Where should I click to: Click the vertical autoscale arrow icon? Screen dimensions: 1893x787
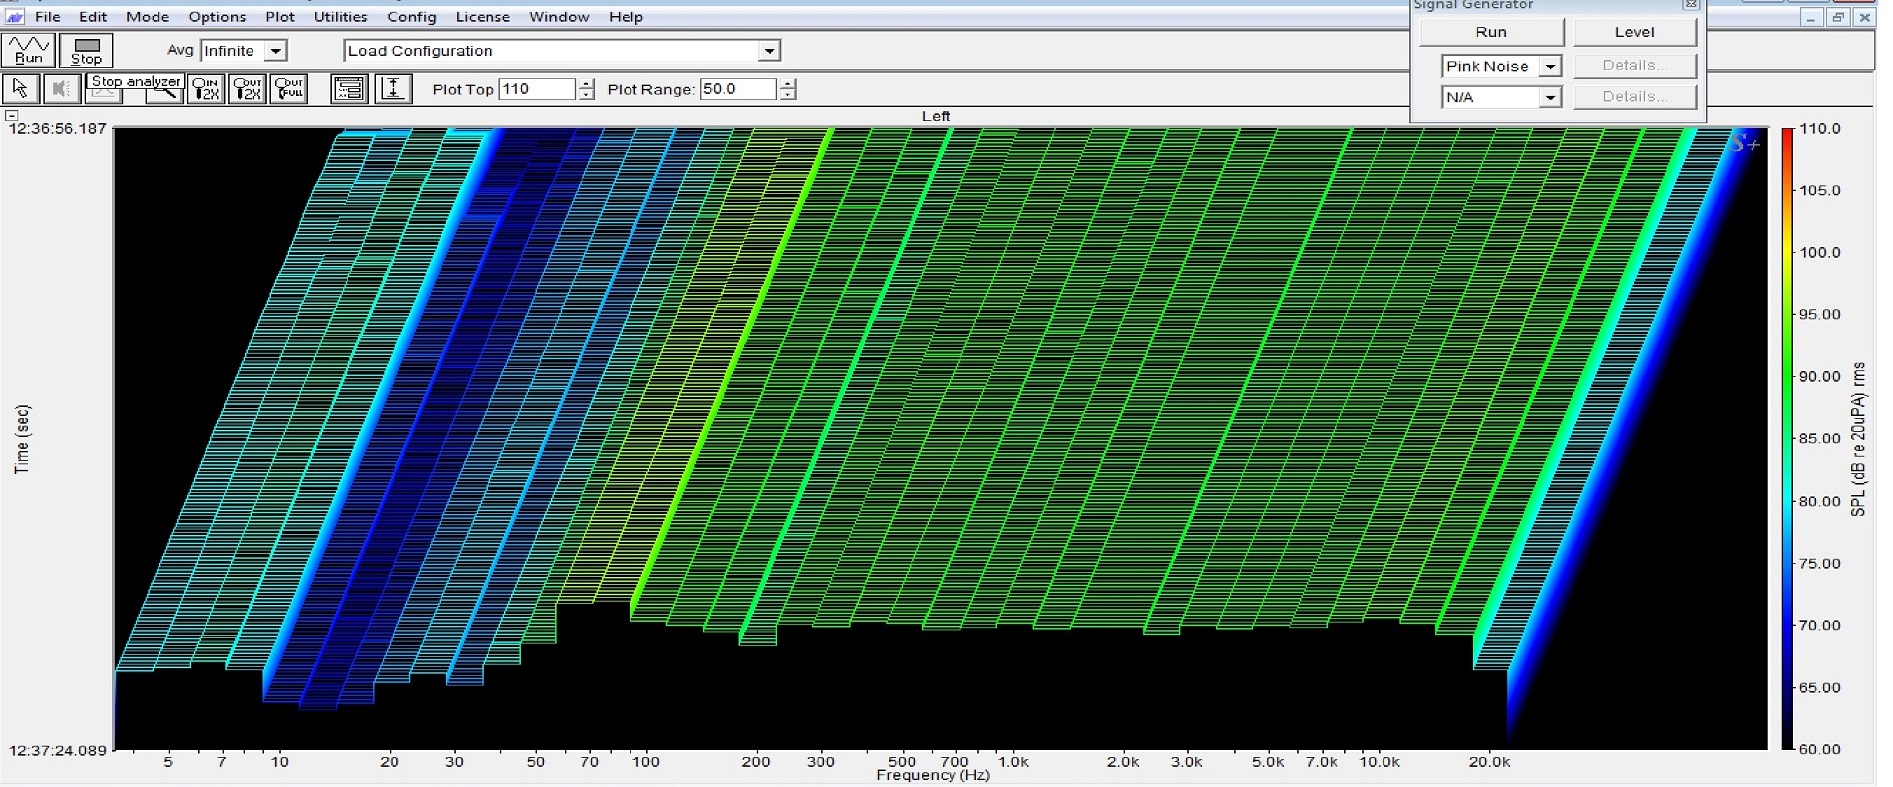(393, 89)
